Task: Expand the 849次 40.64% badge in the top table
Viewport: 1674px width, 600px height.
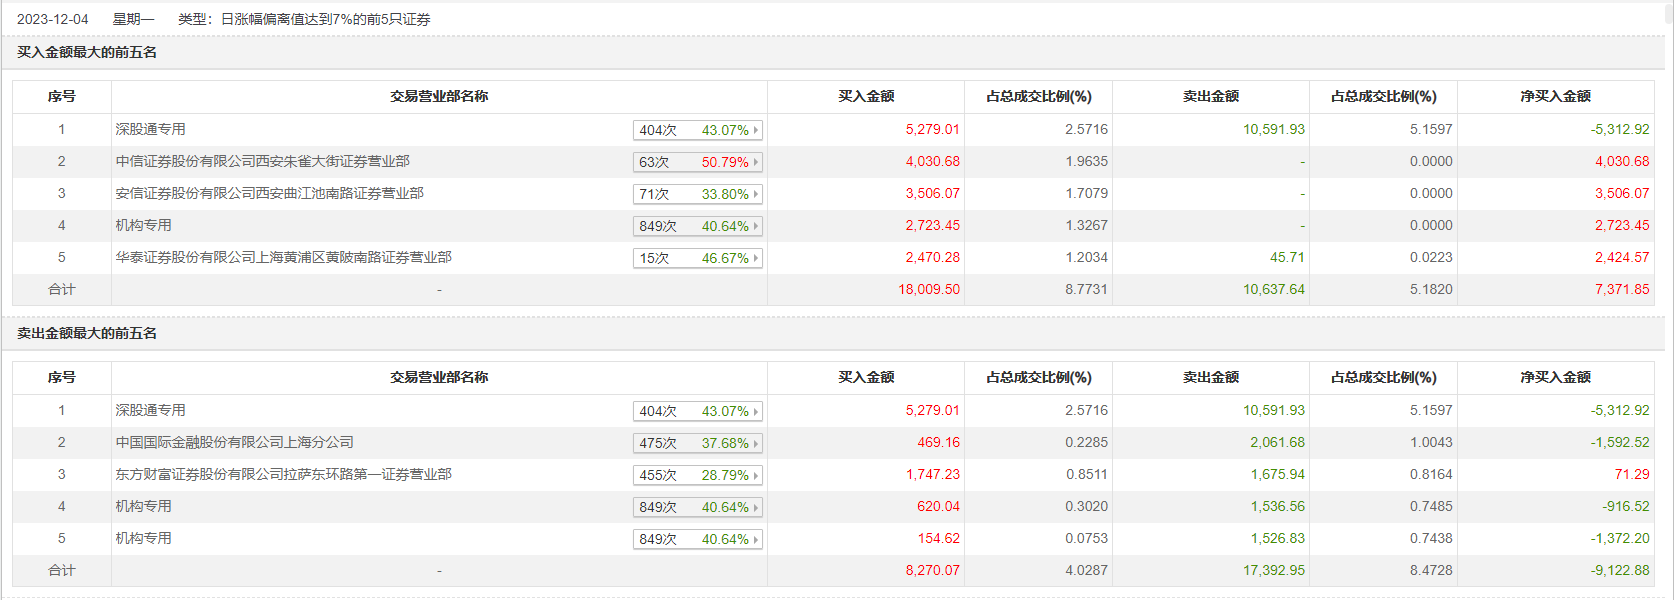Action: click(697, 226)
